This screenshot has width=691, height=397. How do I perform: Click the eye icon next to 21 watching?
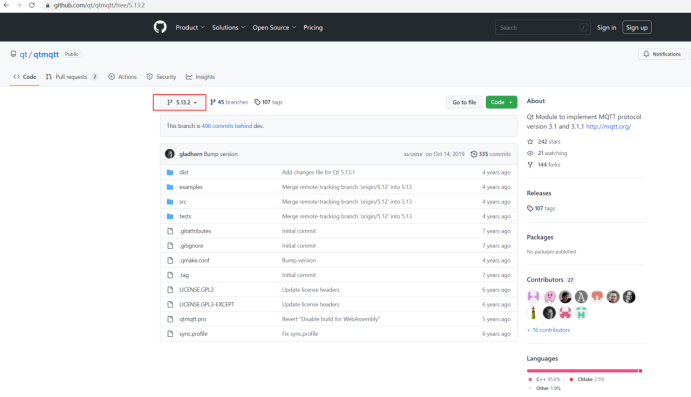pyautogui.click(x=530, y=153)
